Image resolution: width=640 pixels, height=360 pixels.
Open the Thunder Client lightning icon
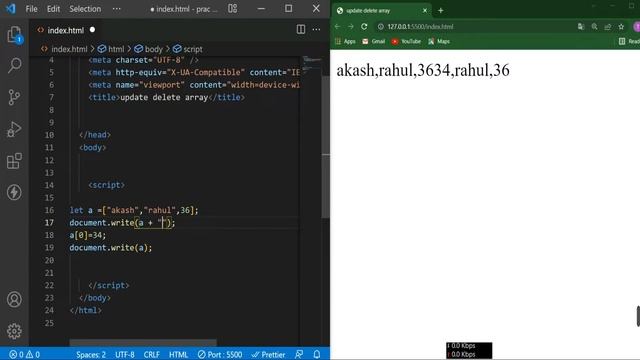pos(14,192)
